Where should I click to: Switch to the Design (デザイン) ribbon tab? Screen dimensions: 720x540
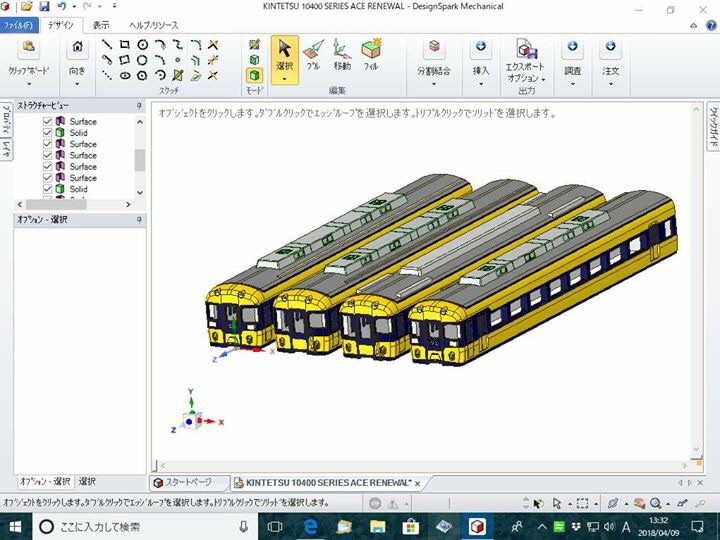tap(61, 25)
